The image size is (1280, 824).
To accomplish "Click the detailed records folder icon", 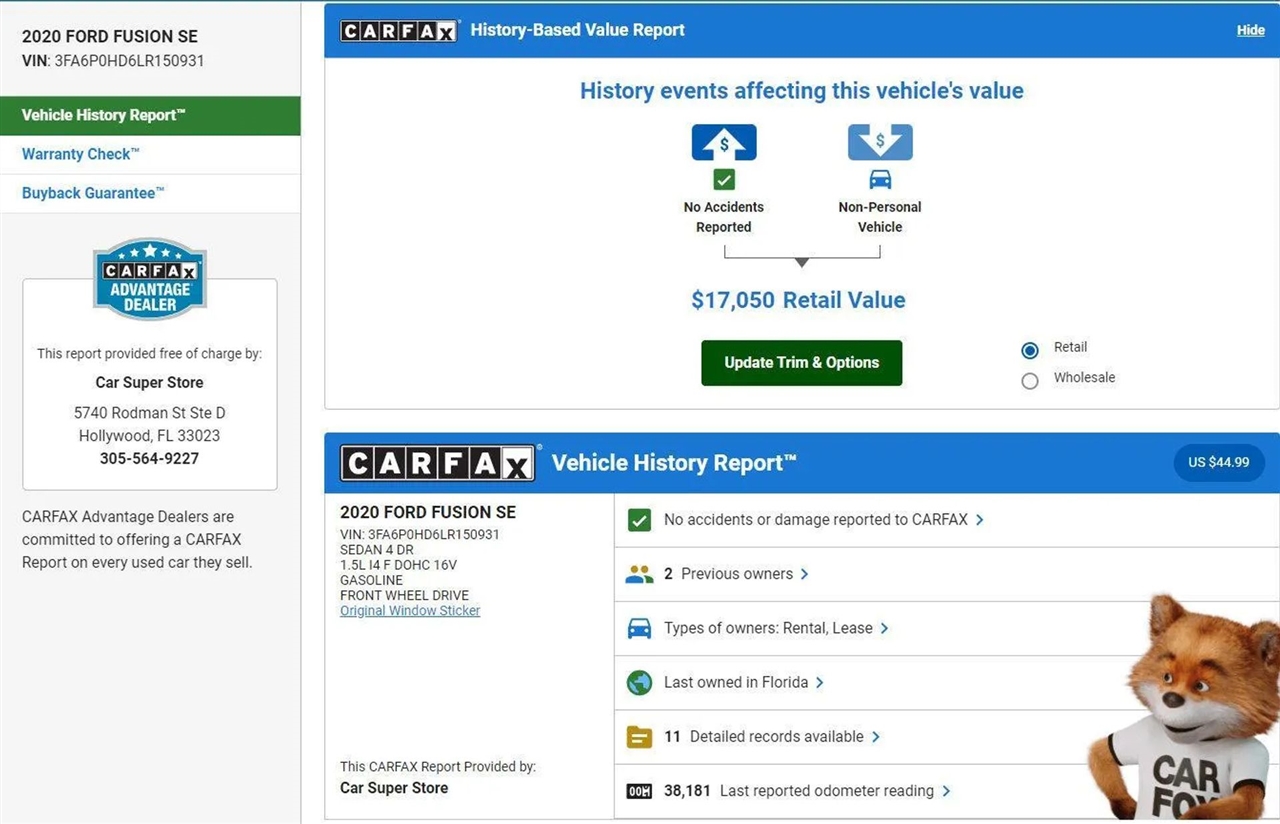I will coord(639,737).
